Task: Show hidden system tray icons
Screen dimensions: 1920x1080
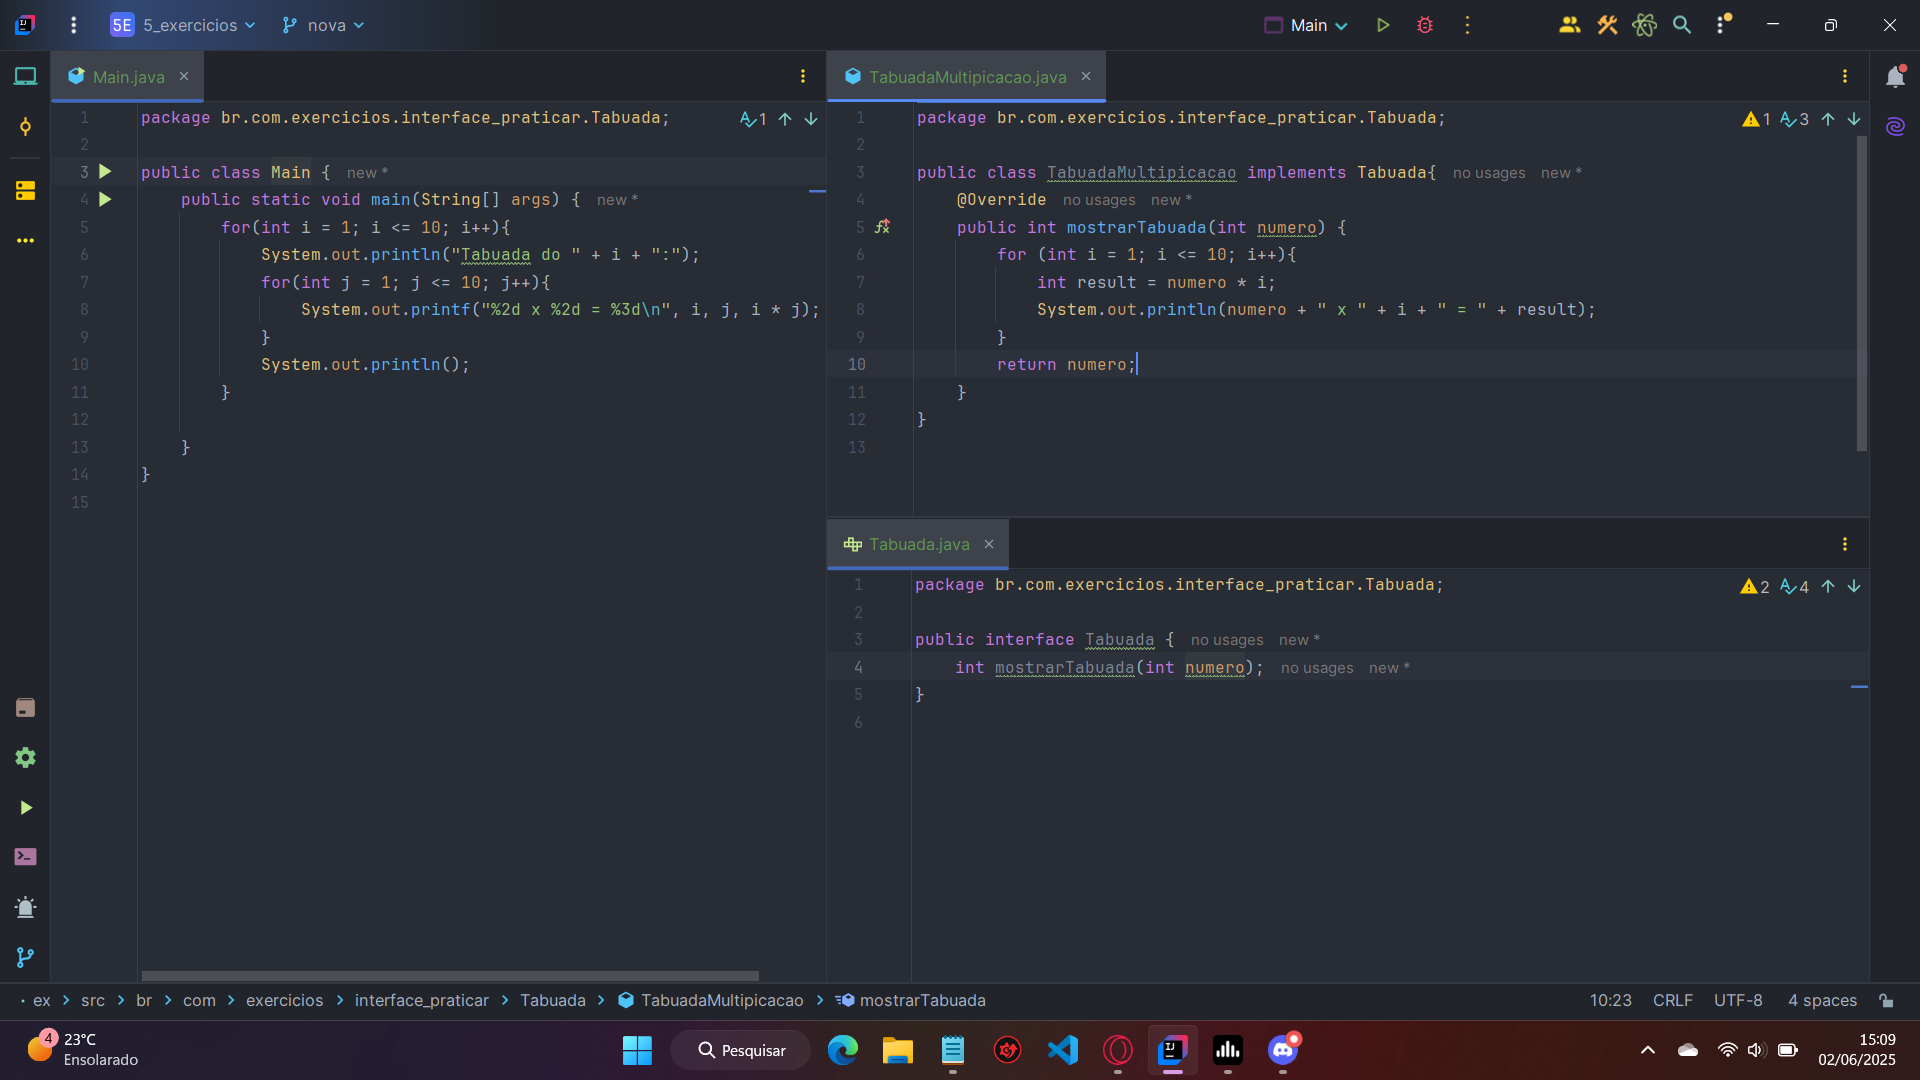Action: click(1648, 1050)
